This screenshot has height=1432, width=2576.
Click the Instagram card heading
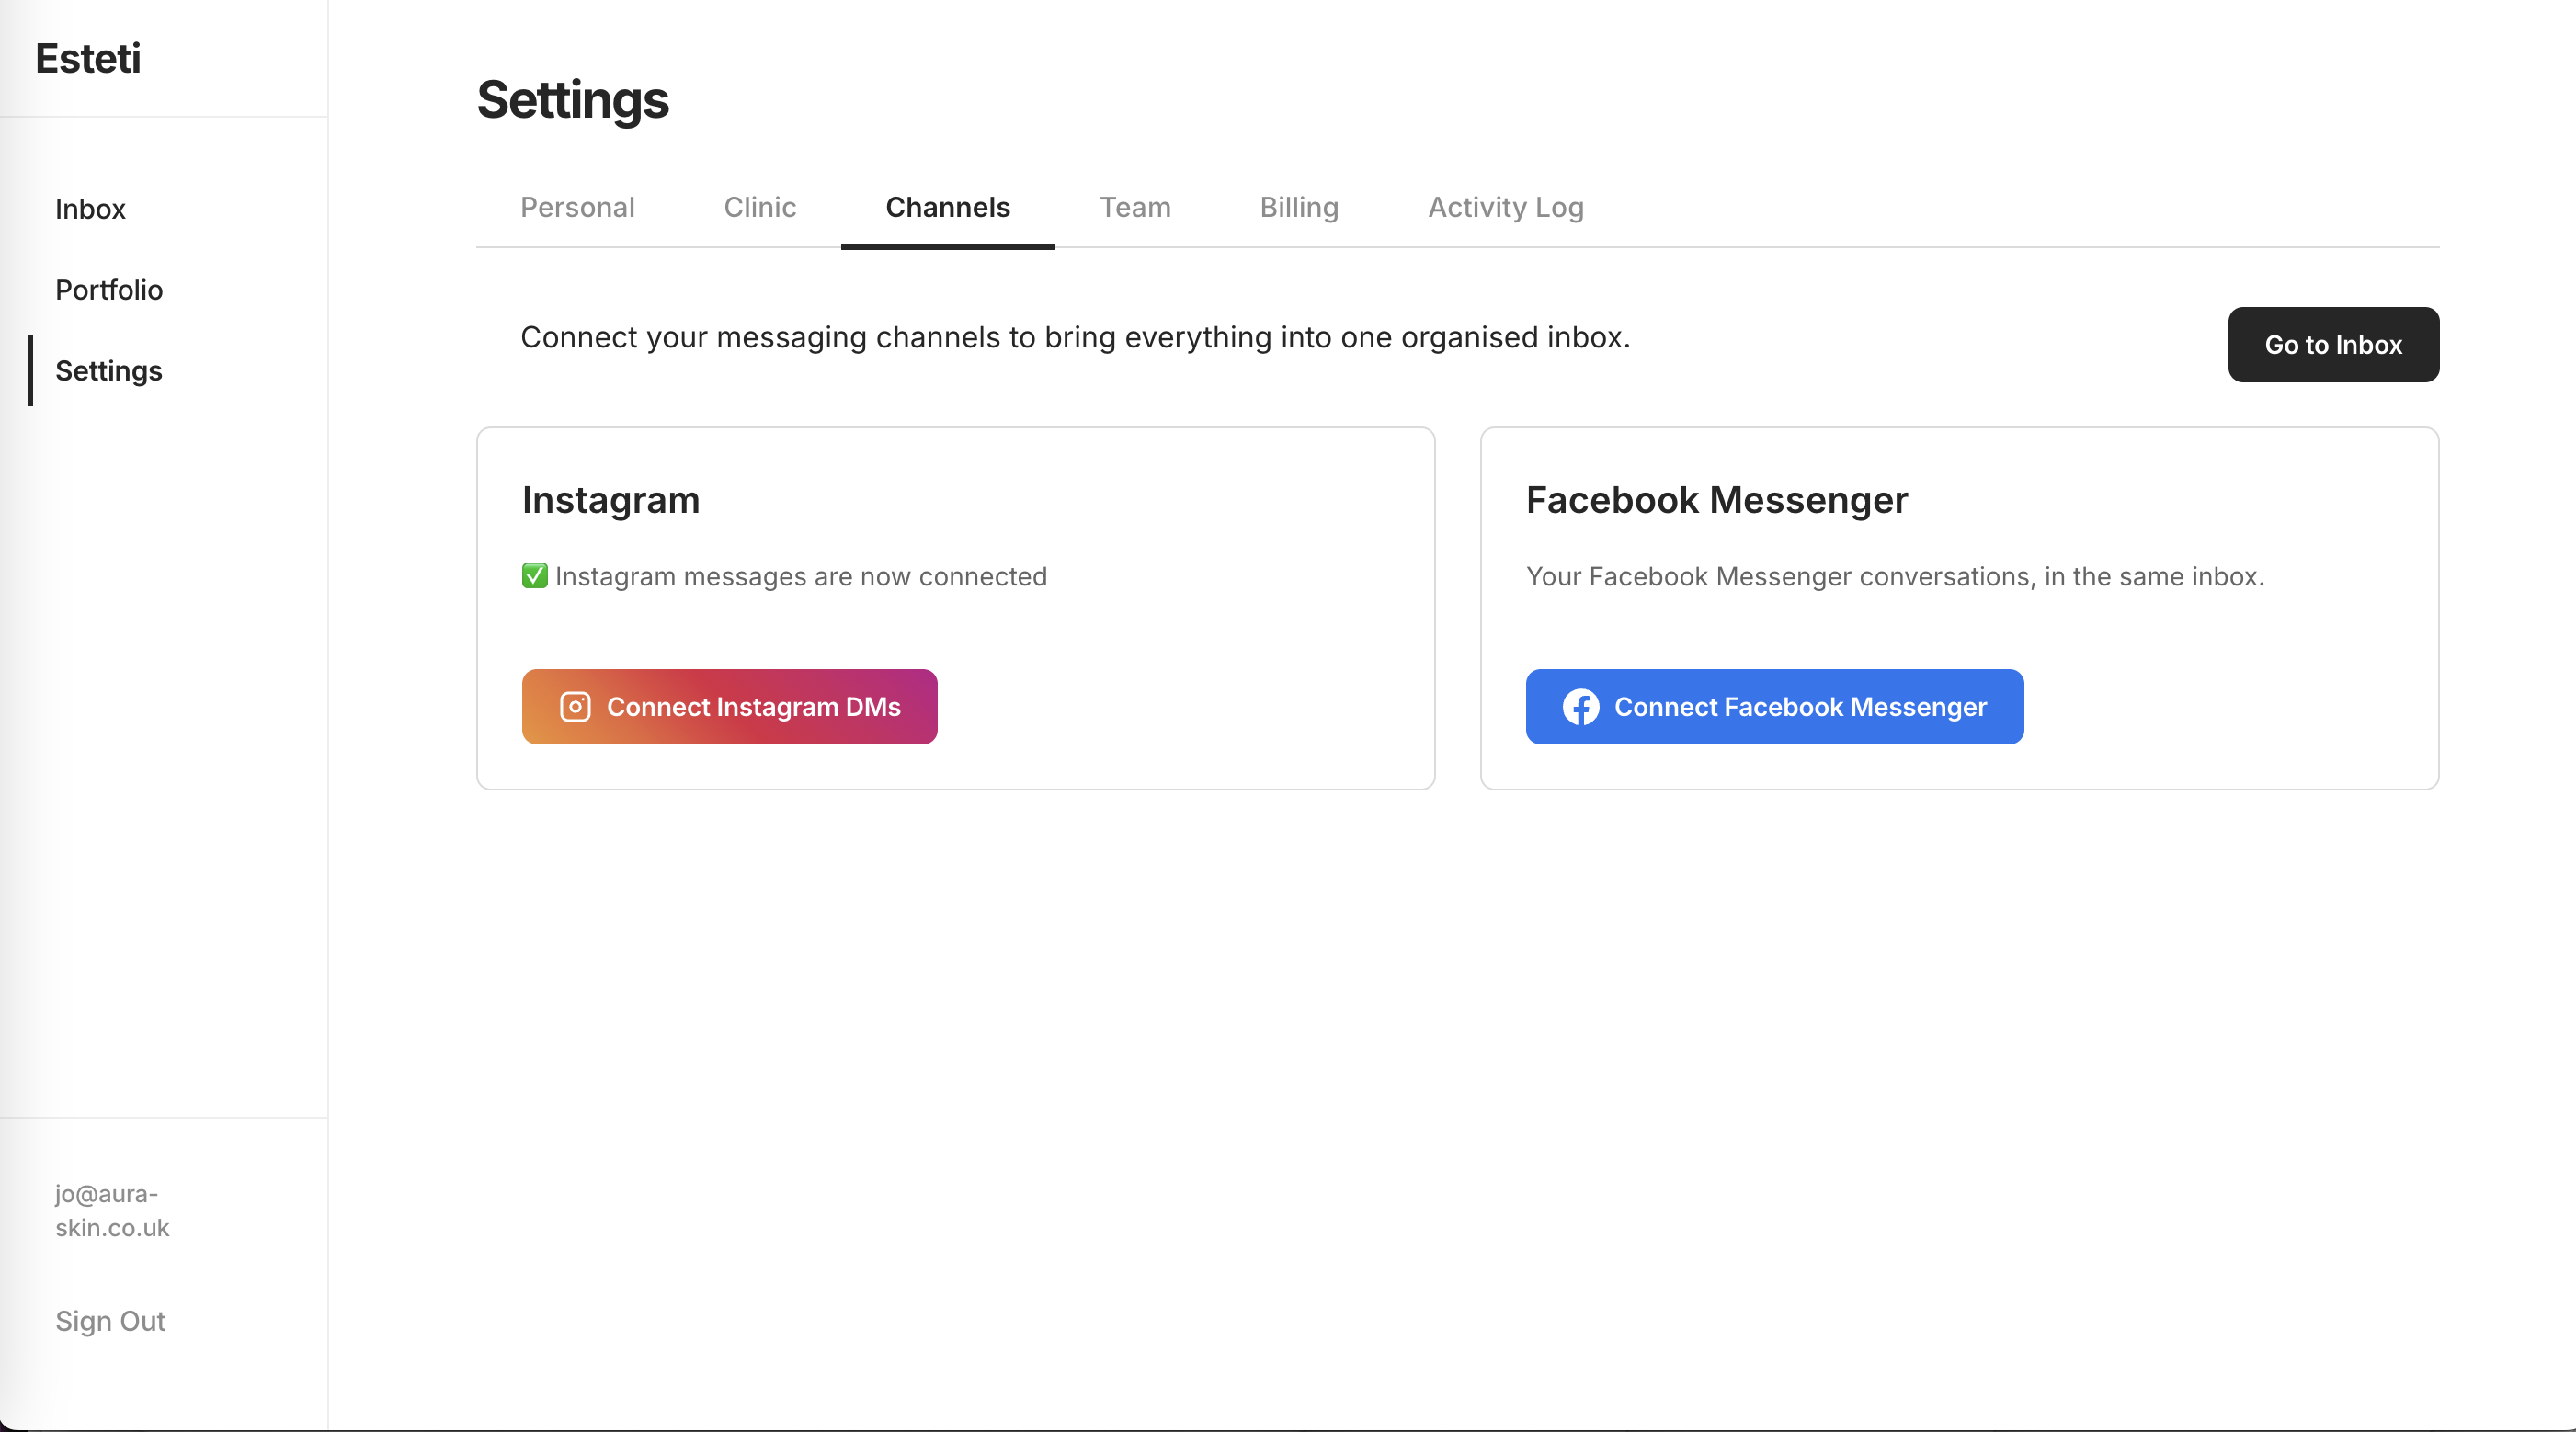point(610,500)
